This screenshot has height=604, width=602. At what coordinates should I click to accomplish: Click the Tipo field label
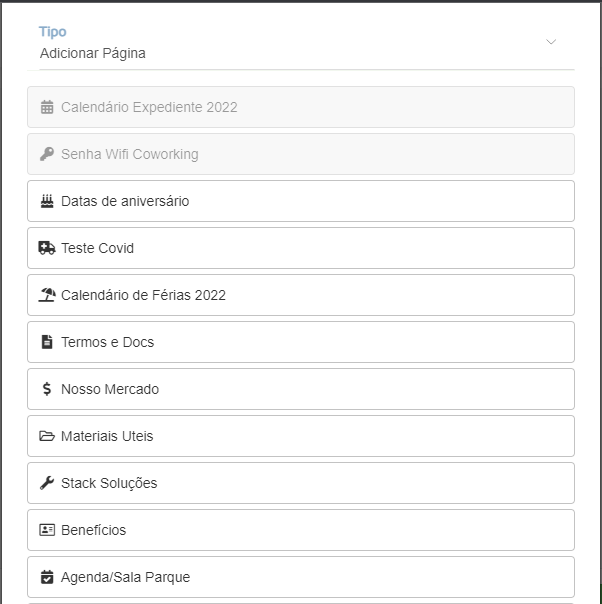click(53, 32)
